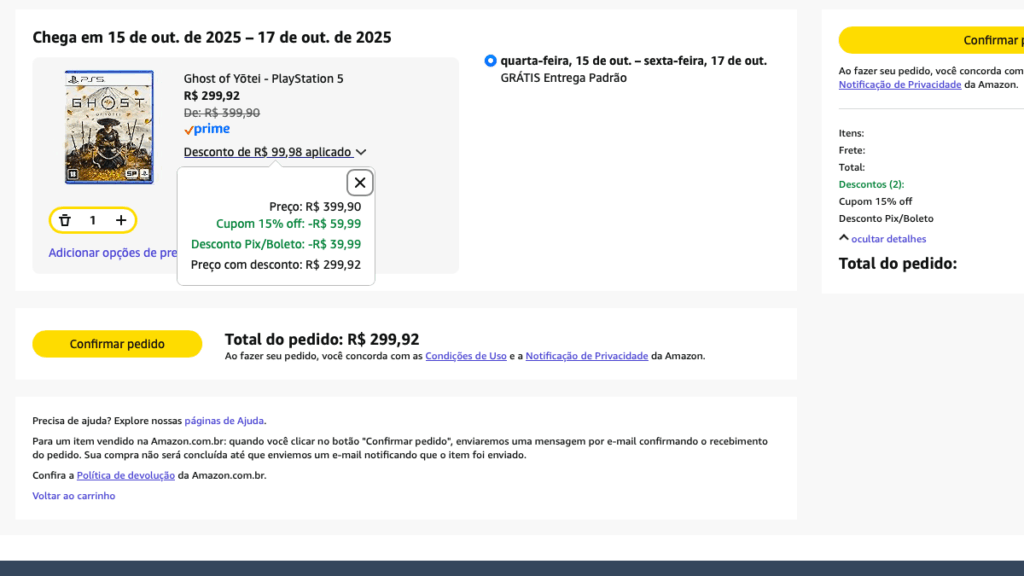Open Ghost of Yōtei cover thumbnail

109,127
